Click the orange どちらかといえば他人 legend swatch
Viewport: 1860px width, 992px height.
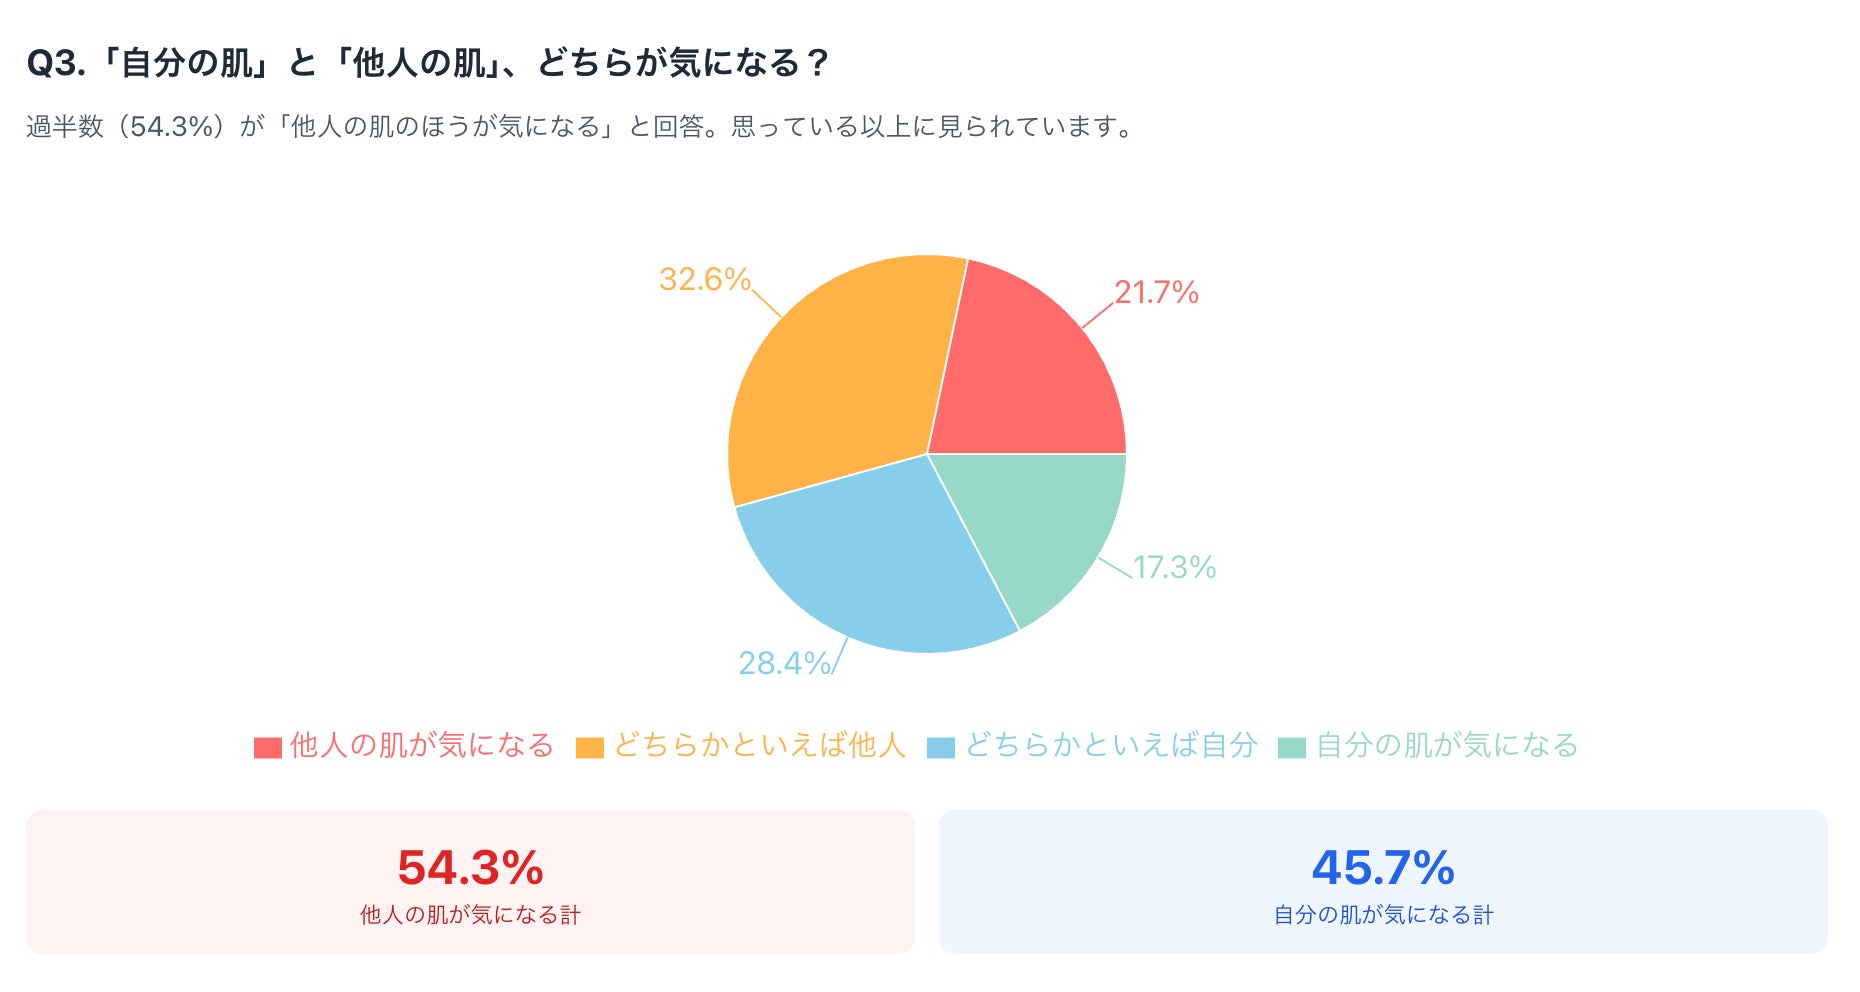(590, 747)
